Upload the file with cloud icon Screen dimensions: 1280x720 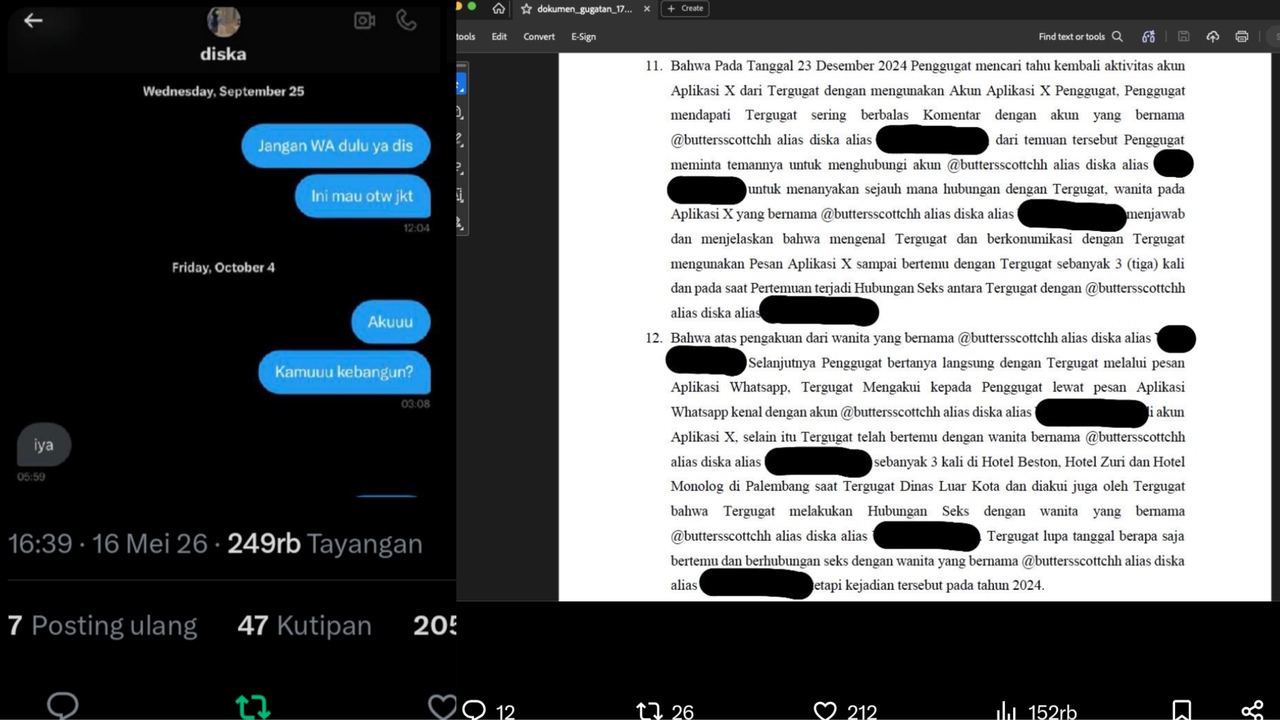1213,36
